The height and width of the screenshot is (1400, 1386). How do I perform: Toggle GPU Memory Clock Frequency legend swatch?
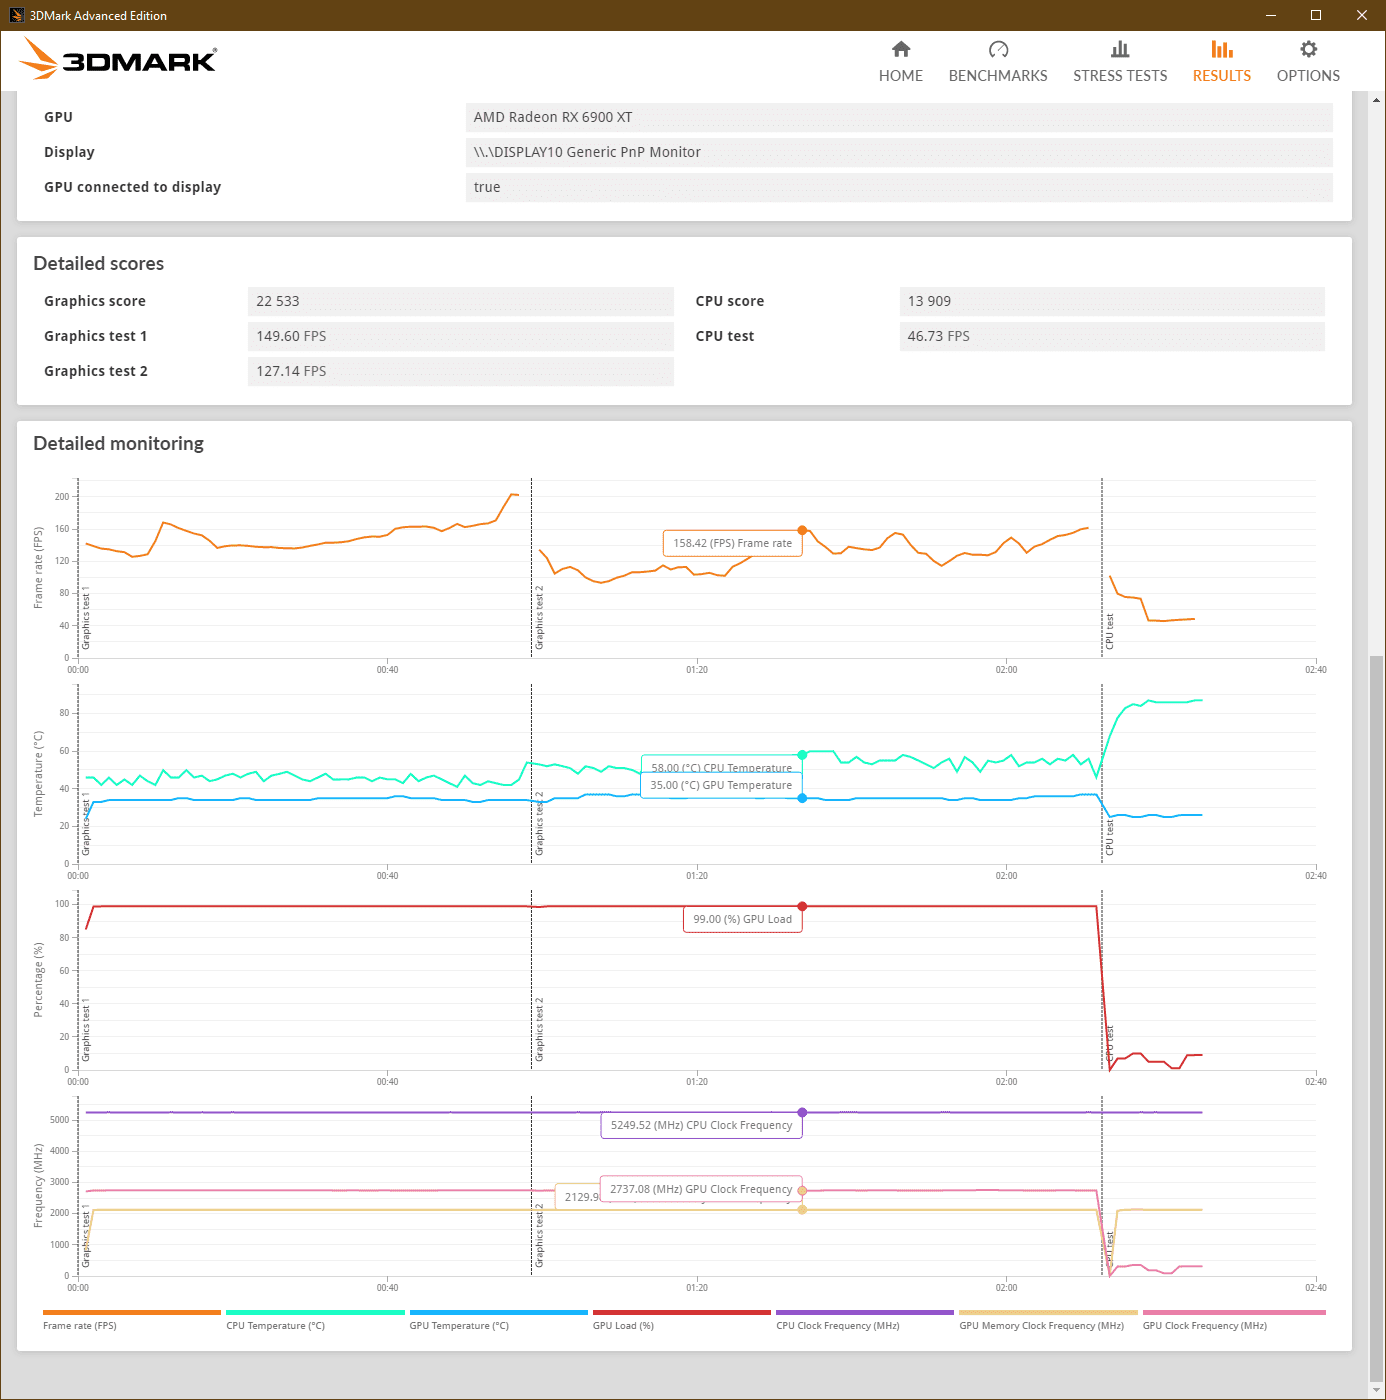tap(1048, 1312)
